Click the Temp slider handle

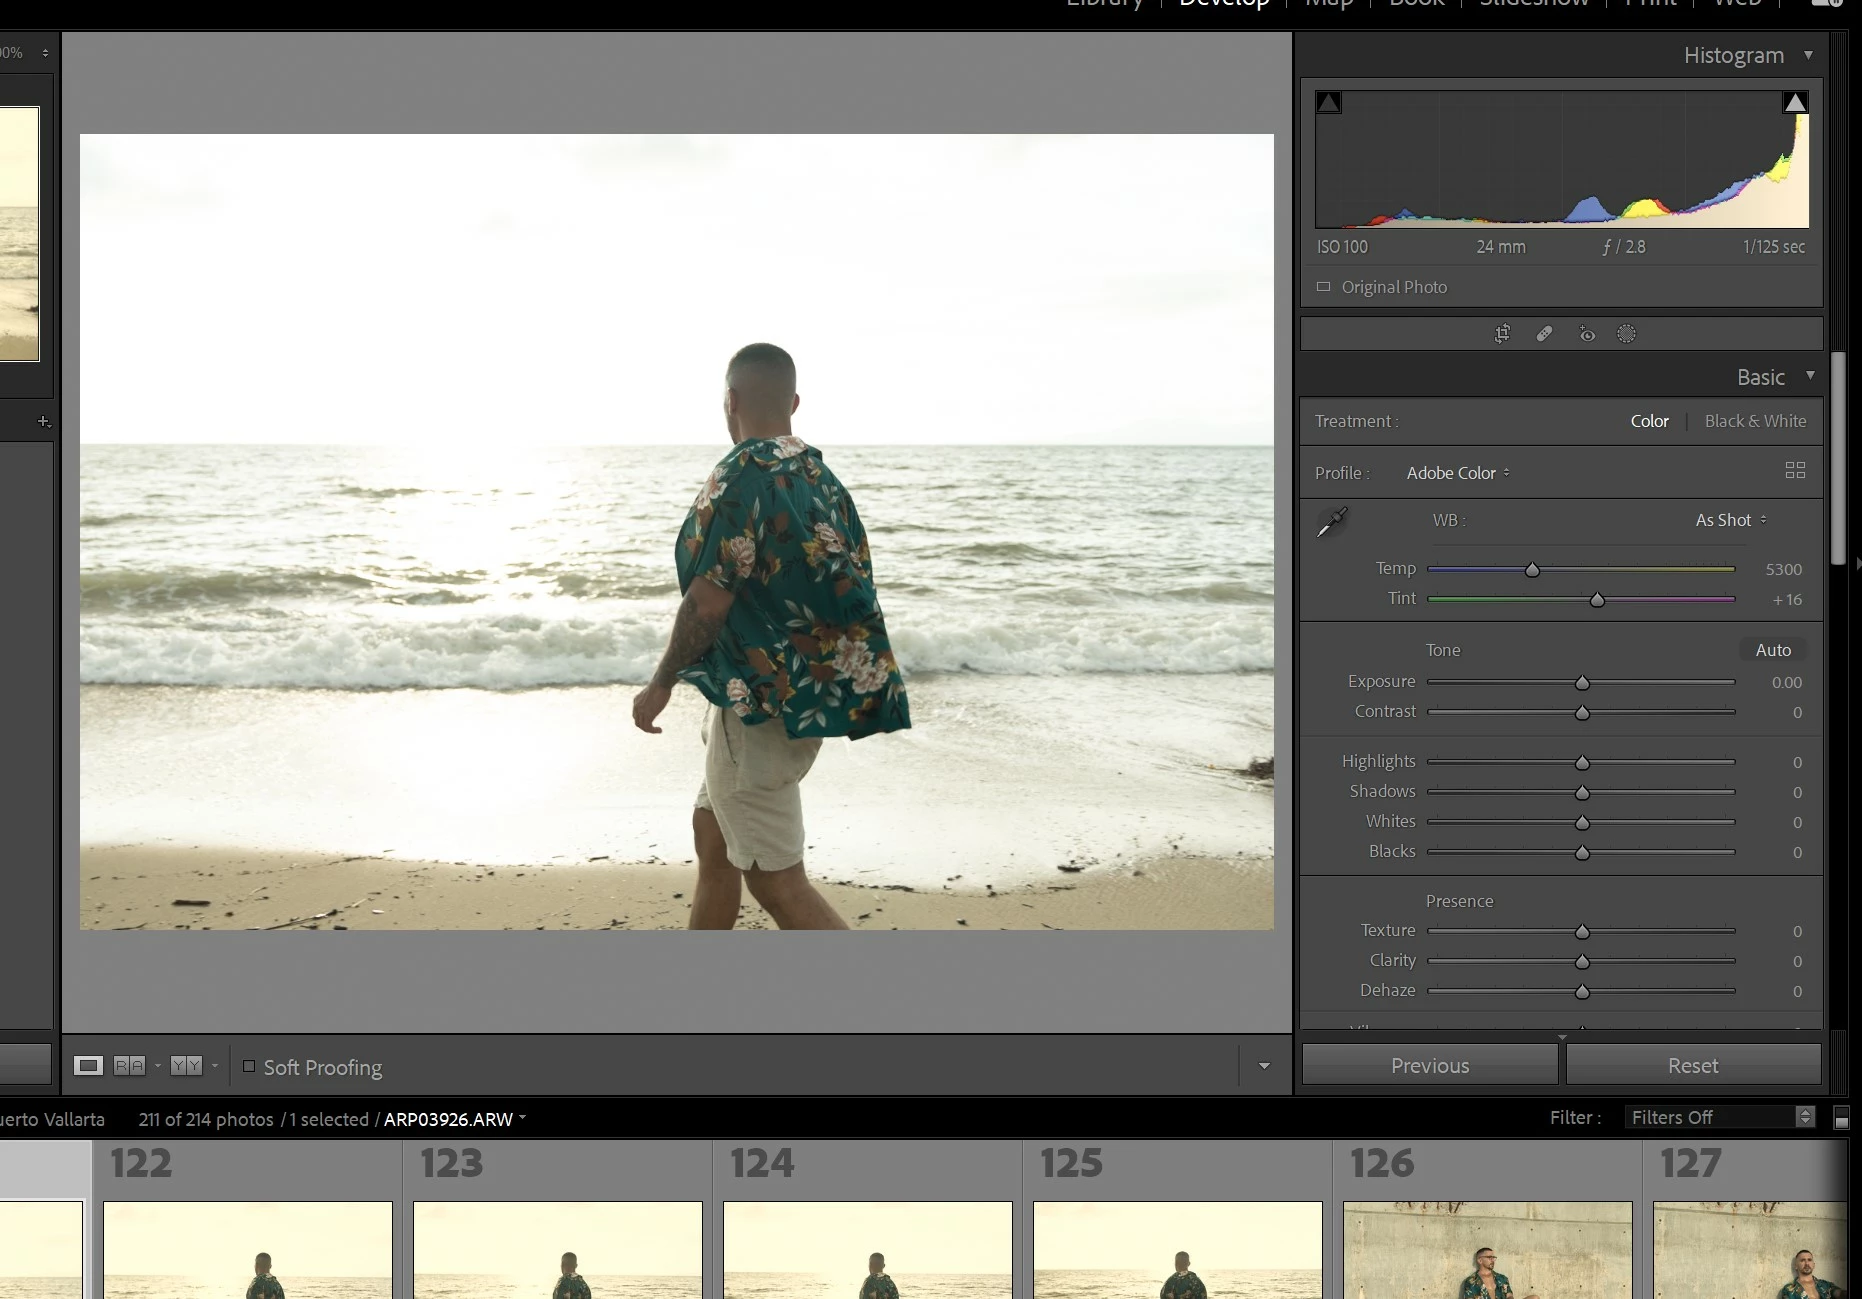click(1532, 569)
